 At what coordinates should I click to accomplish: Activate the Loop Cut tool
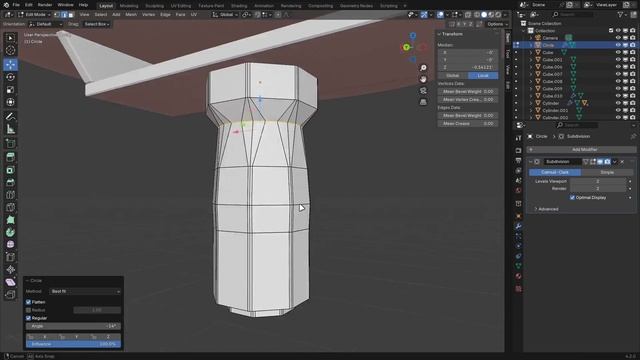(11, 195)
